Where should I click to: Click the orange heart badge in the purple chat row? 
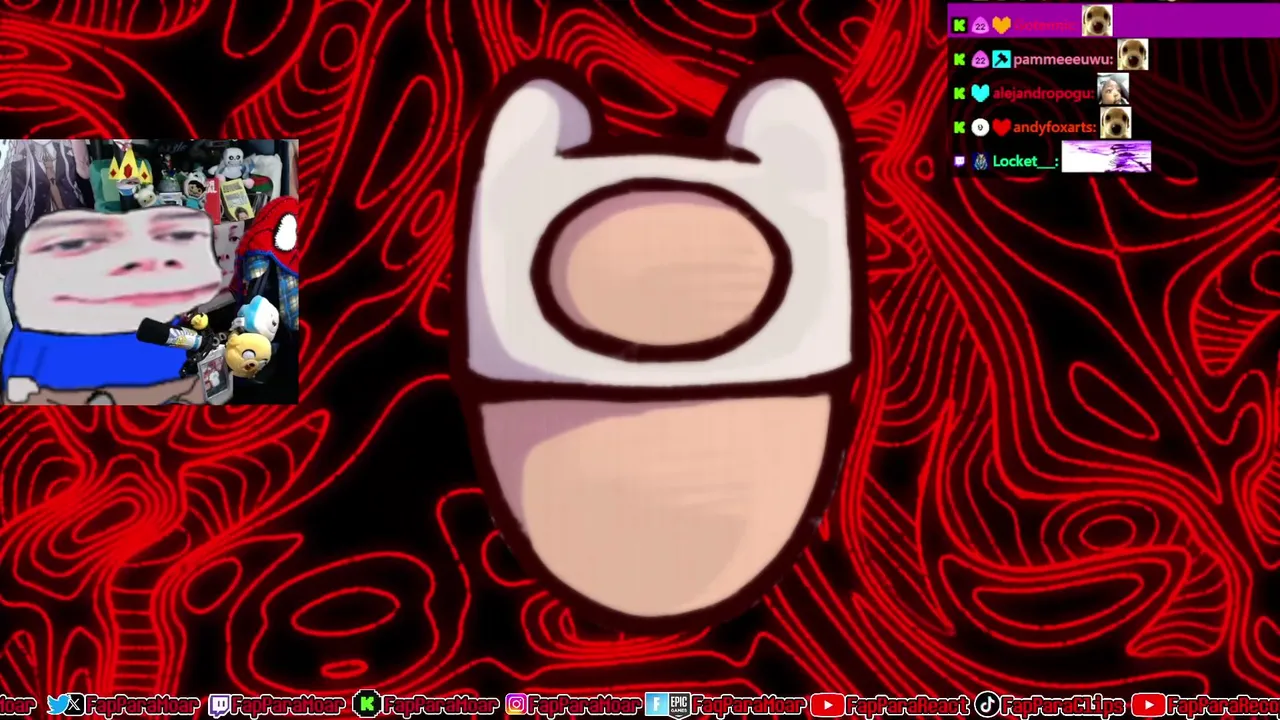1001,25
